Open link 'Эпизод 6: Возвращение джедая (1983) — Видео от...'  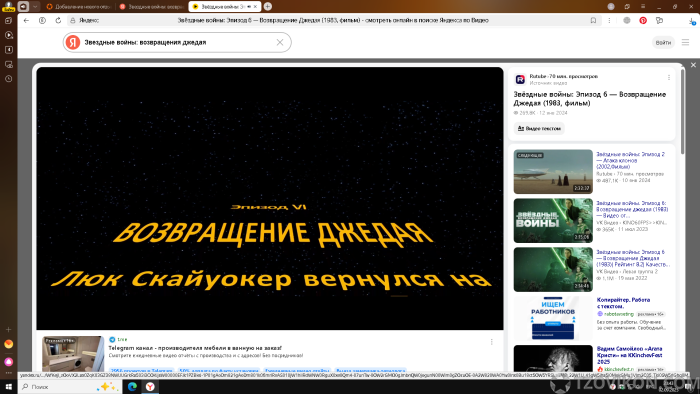(x=632, y=209)
